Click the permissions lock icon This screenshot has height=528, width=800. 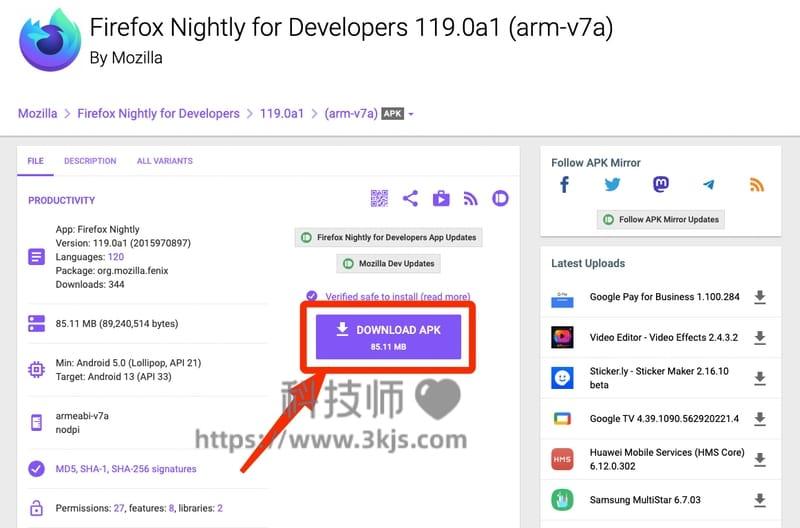click(x=36, y=508)
